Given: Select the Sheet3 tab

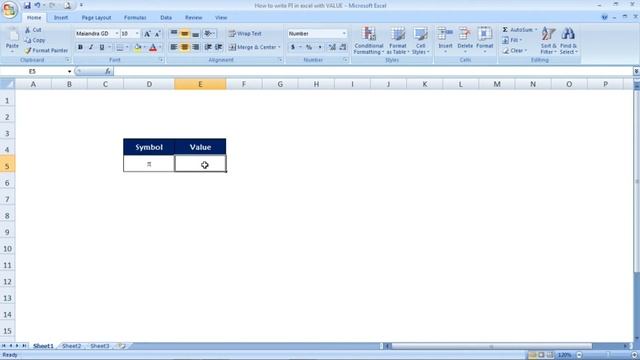Looking at the screenshot, I should [100, 346].
